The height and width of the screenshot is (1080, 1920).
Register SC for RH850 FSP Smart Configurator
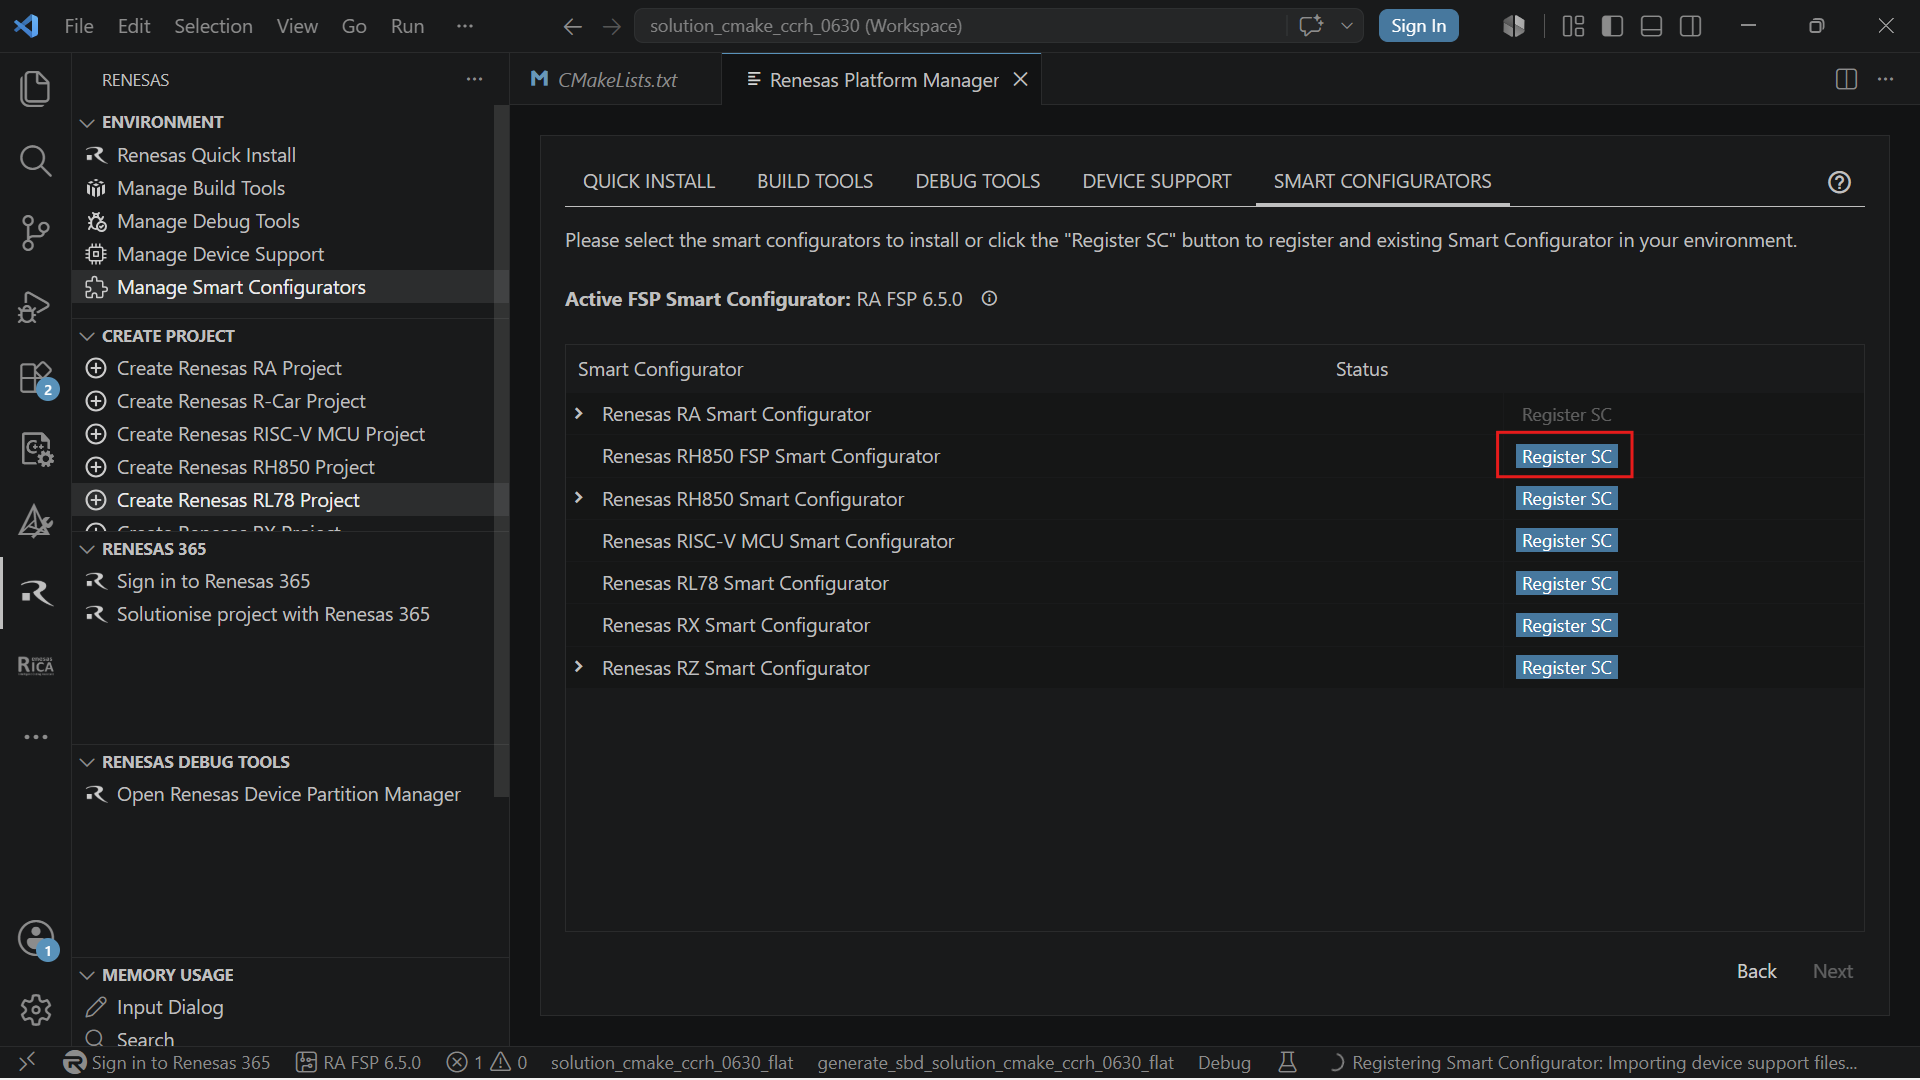pos(1566,456)
